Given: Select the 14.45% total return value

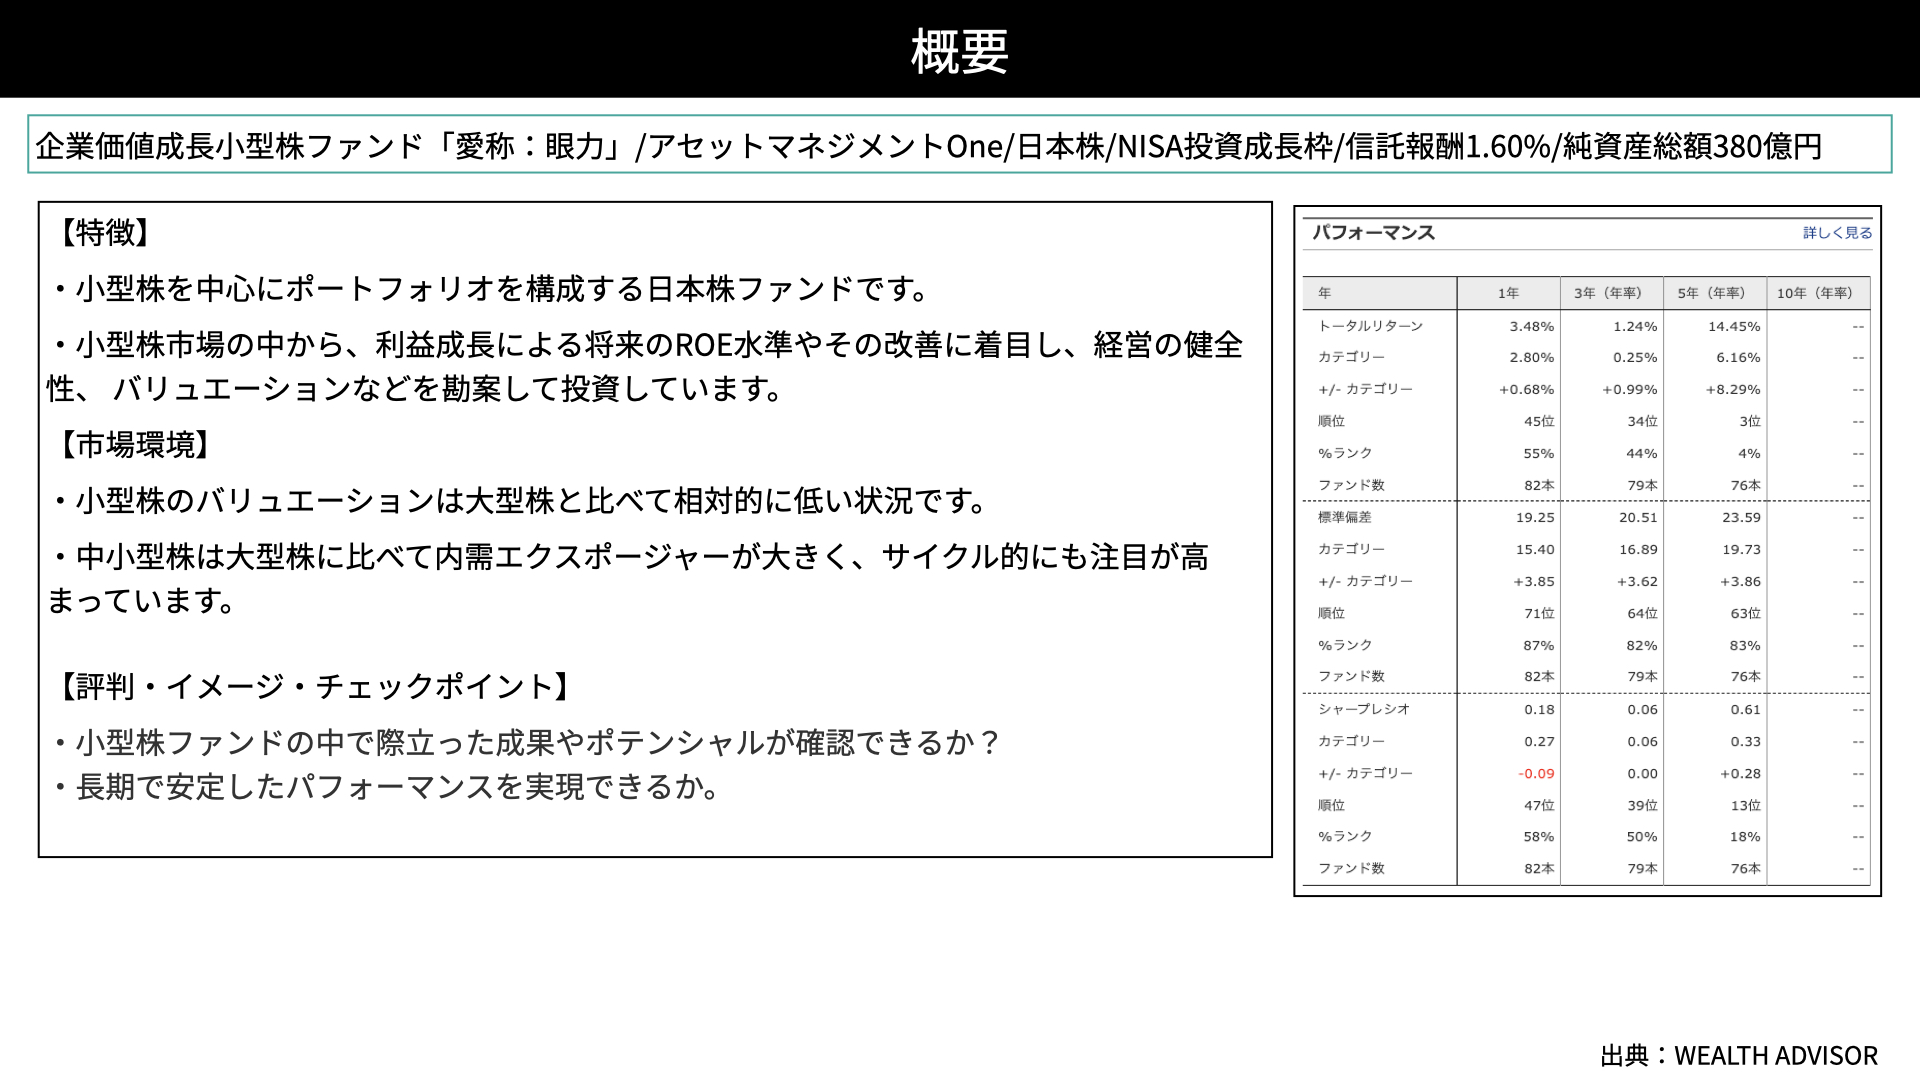Looking at the screenshot, I should pyautogui.click(x=1734, y=326).
